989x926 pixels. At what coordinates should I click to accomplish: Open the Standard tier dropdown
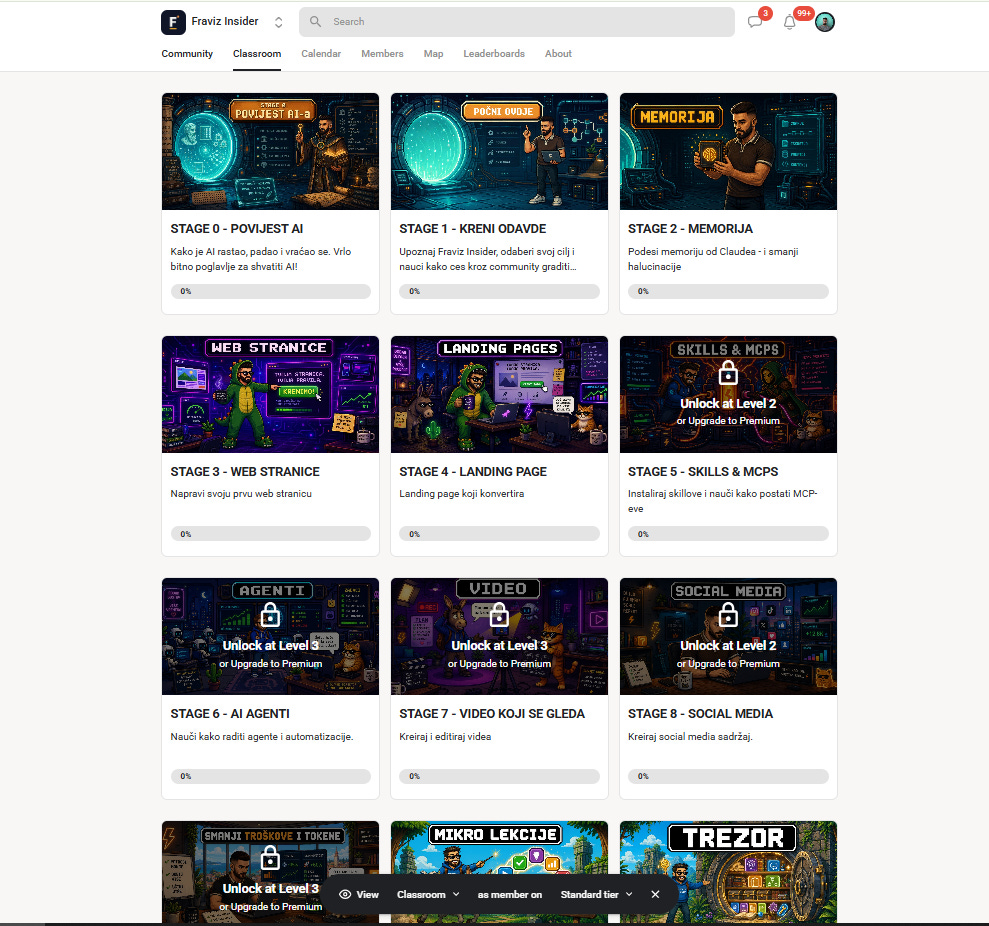596,894
